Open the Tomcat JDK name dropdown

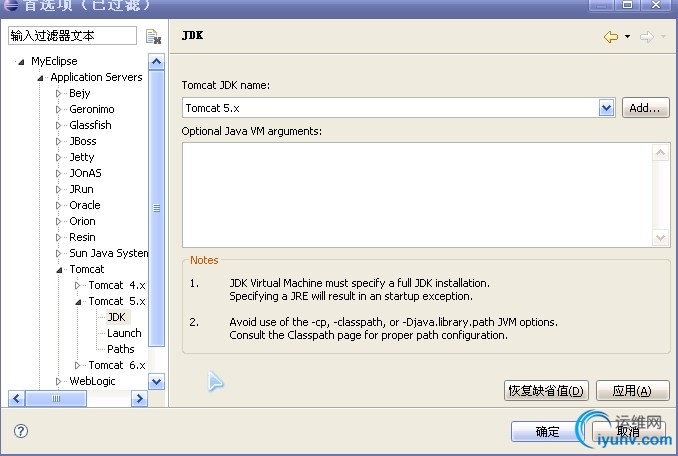(x=606, y=108)
